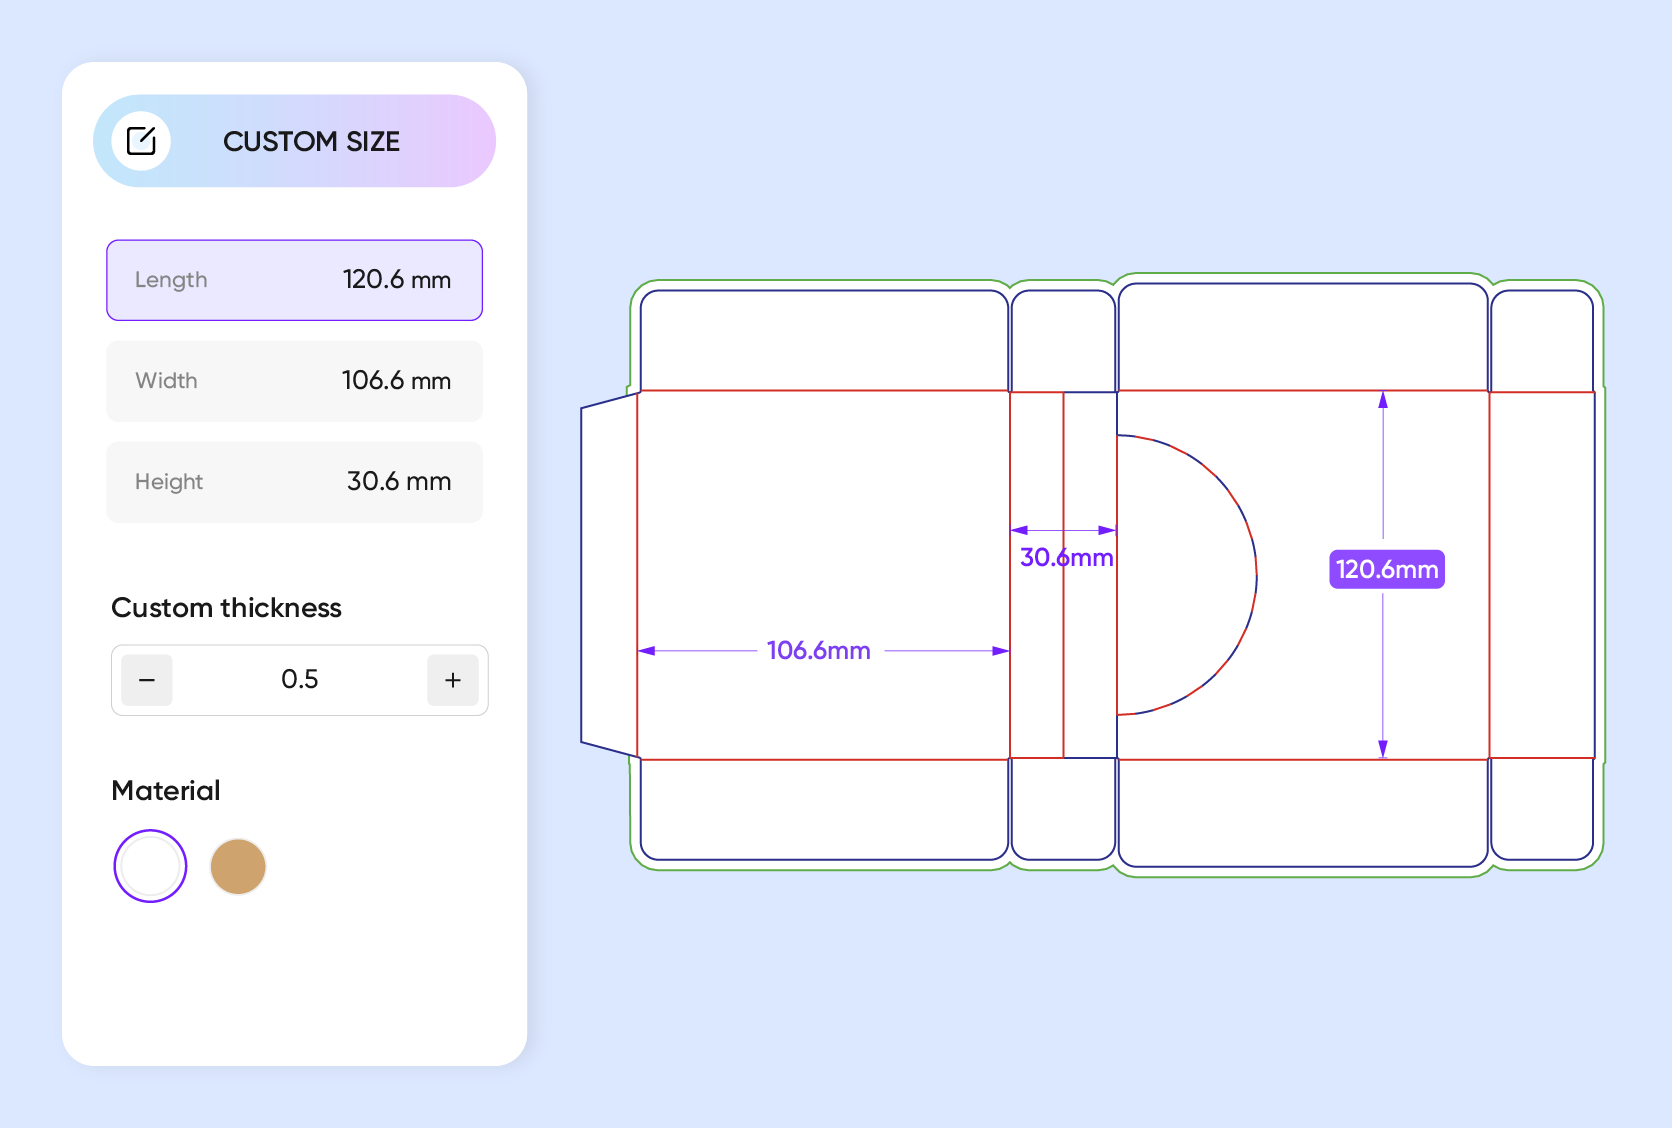
Task: Select the semicircular cutout on the dieline
Action: [x=1180, y=575]
